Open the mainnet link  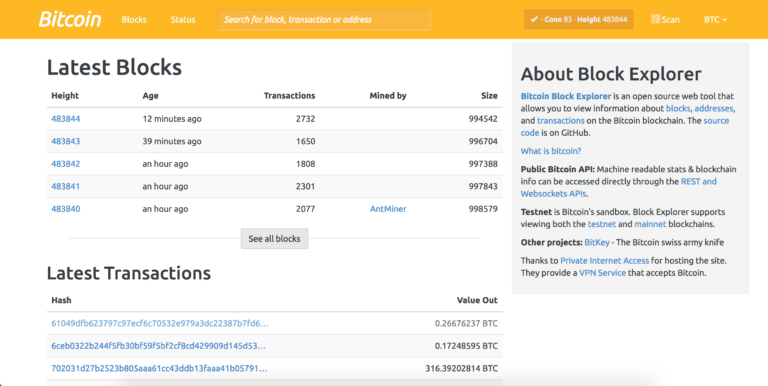[x=650, y=224]
